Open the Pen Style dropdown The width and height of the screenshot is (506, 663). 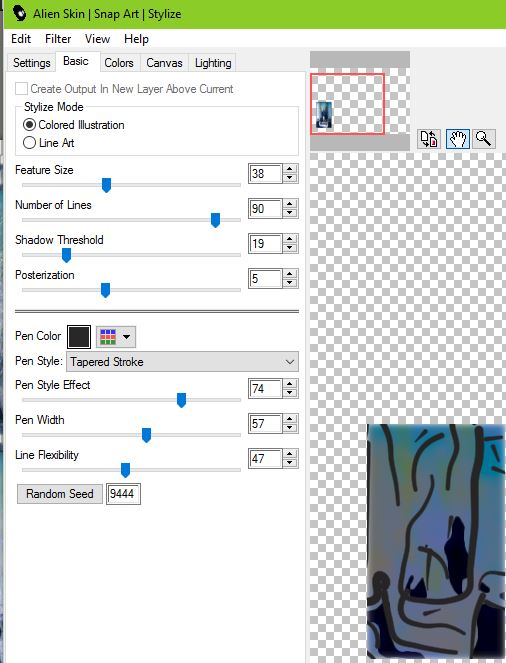click(182, 362)
